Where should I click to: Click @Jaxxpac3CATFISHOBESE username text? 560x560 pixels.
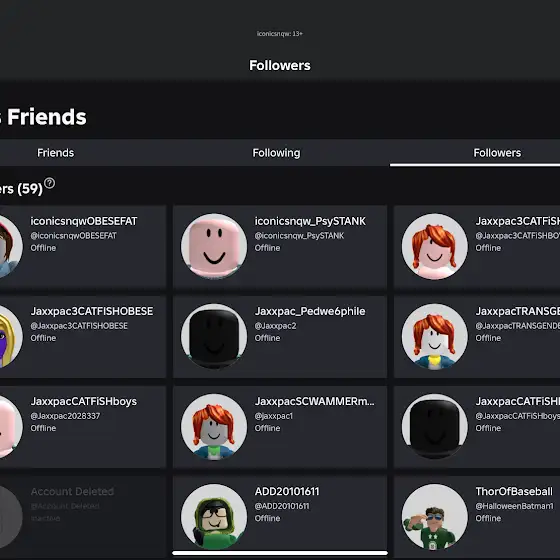click(79, 326)
